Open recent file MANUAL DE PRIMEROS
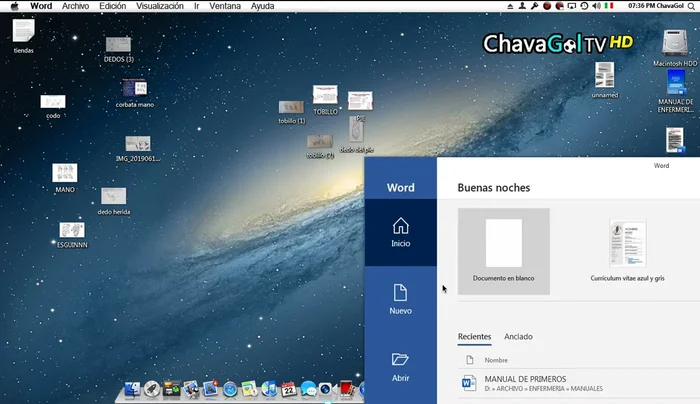700x404 pixels. pyautogui.click(x=525, y=379)
